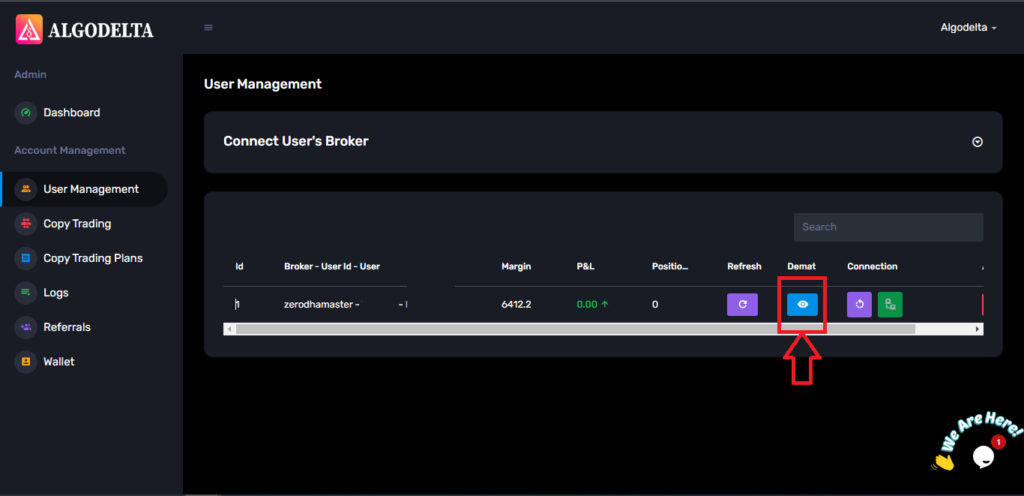Screen dimensions: 1024x496
Task: Click the scrollbar right arrow
Action: [x=978, y=330]
